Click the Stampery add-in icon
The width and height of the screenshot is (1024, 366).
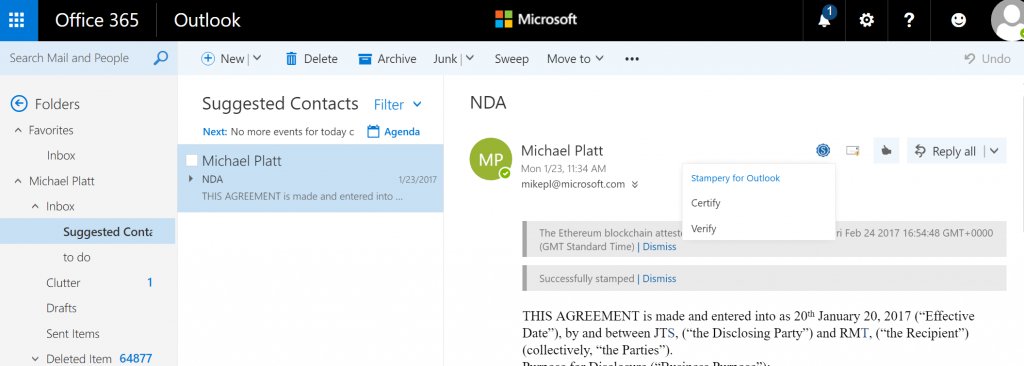[x=823, y=151]
